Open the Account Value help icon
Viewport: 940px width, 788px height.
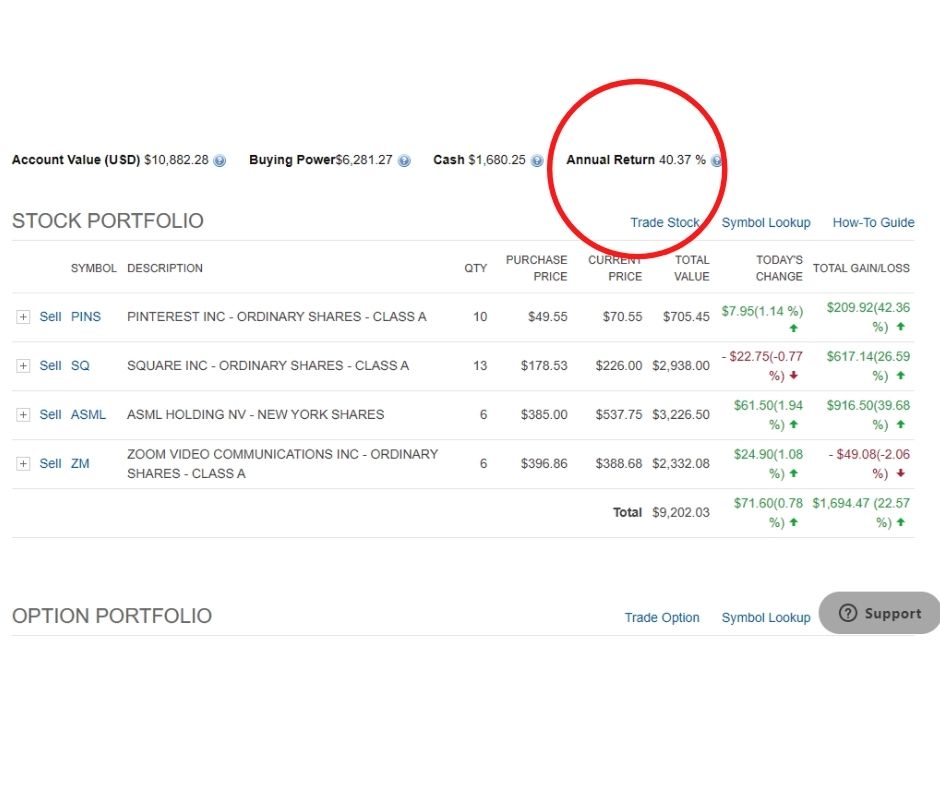coord(220,160)
